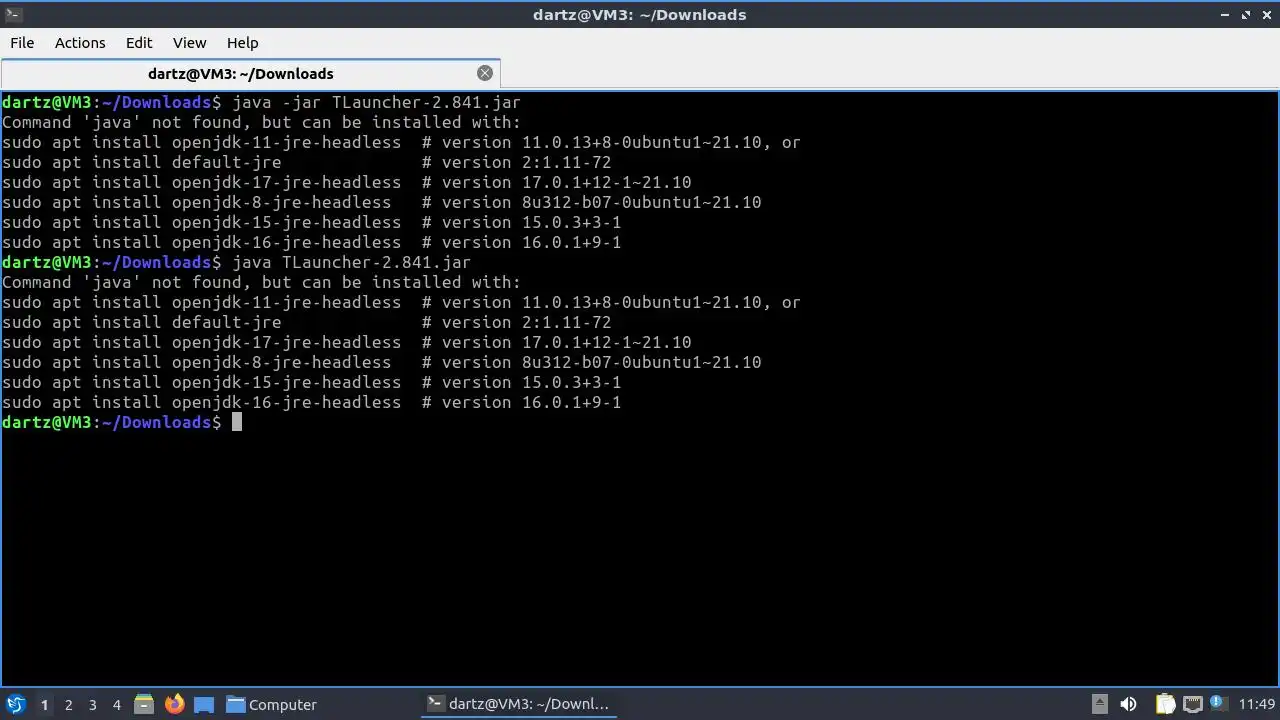Click the show desktop icon in the panel
The width and height of the screenshot is (1280, 720).
pyautogui.click(x=204, y=704)
